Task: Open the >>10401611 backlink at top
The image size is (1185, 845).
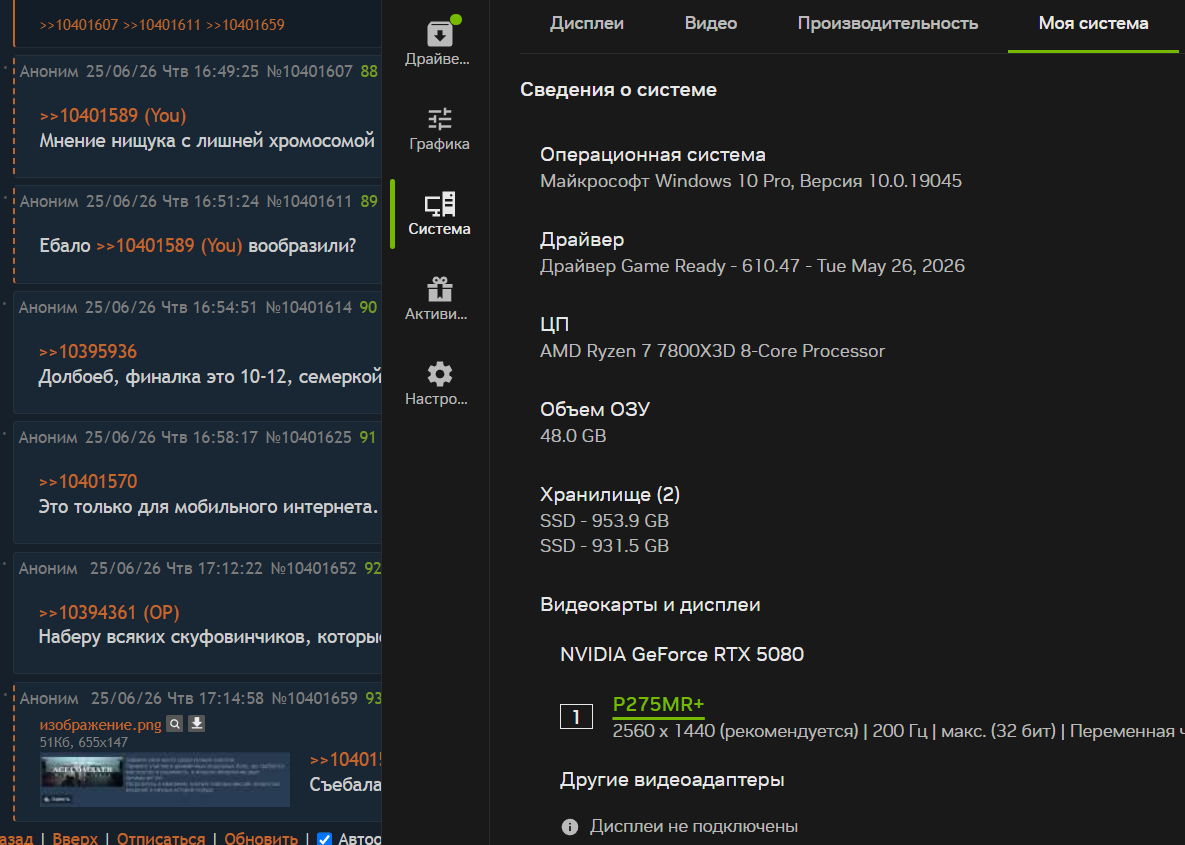Action: pyautogui.click(x=162, y=25)
